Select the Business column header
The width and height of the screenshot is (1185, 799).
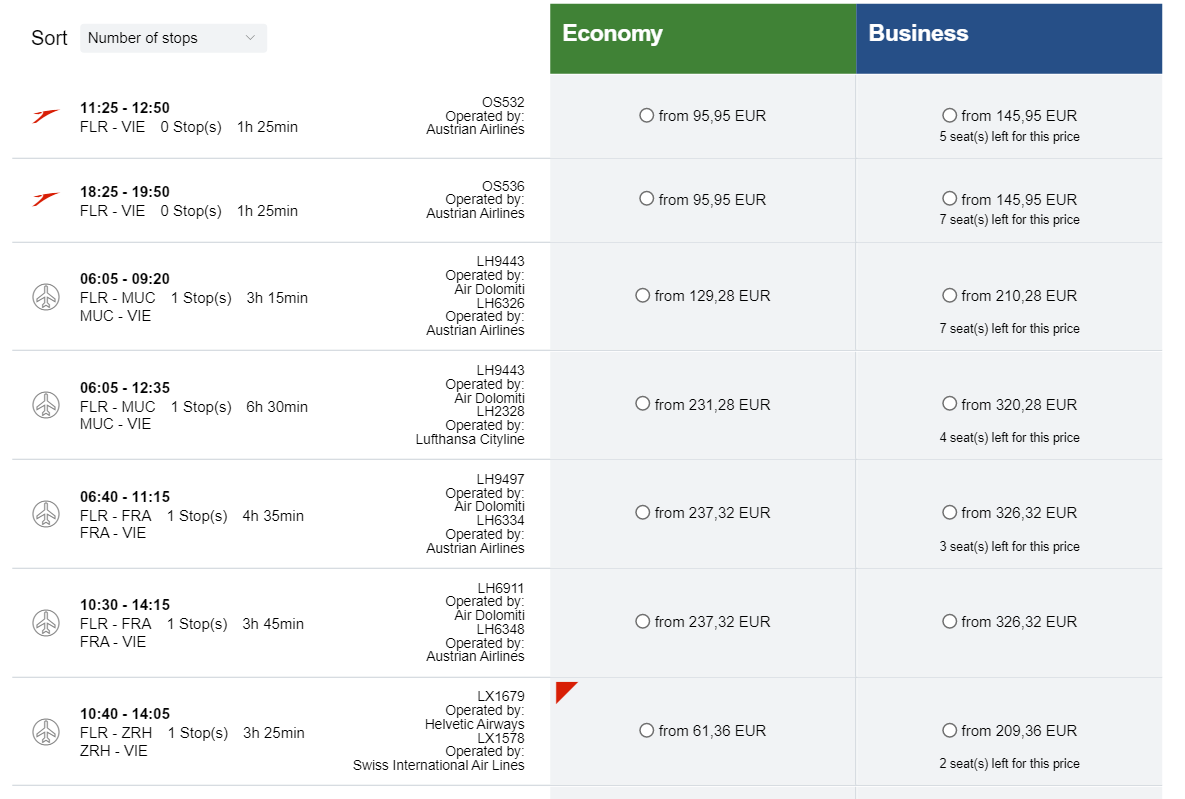[x=1009, y=39]
